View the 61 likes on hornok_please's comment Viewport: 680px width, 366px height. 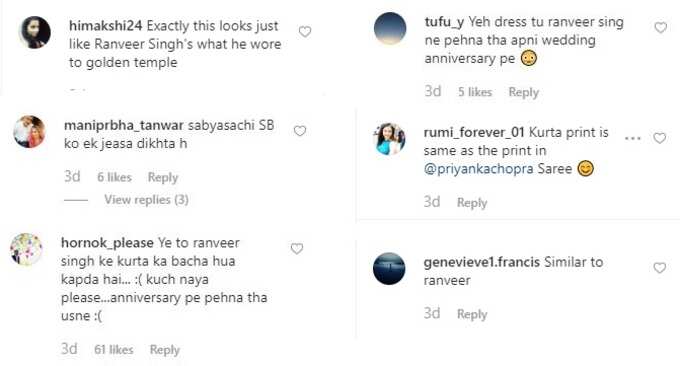[x=114, y=350]
